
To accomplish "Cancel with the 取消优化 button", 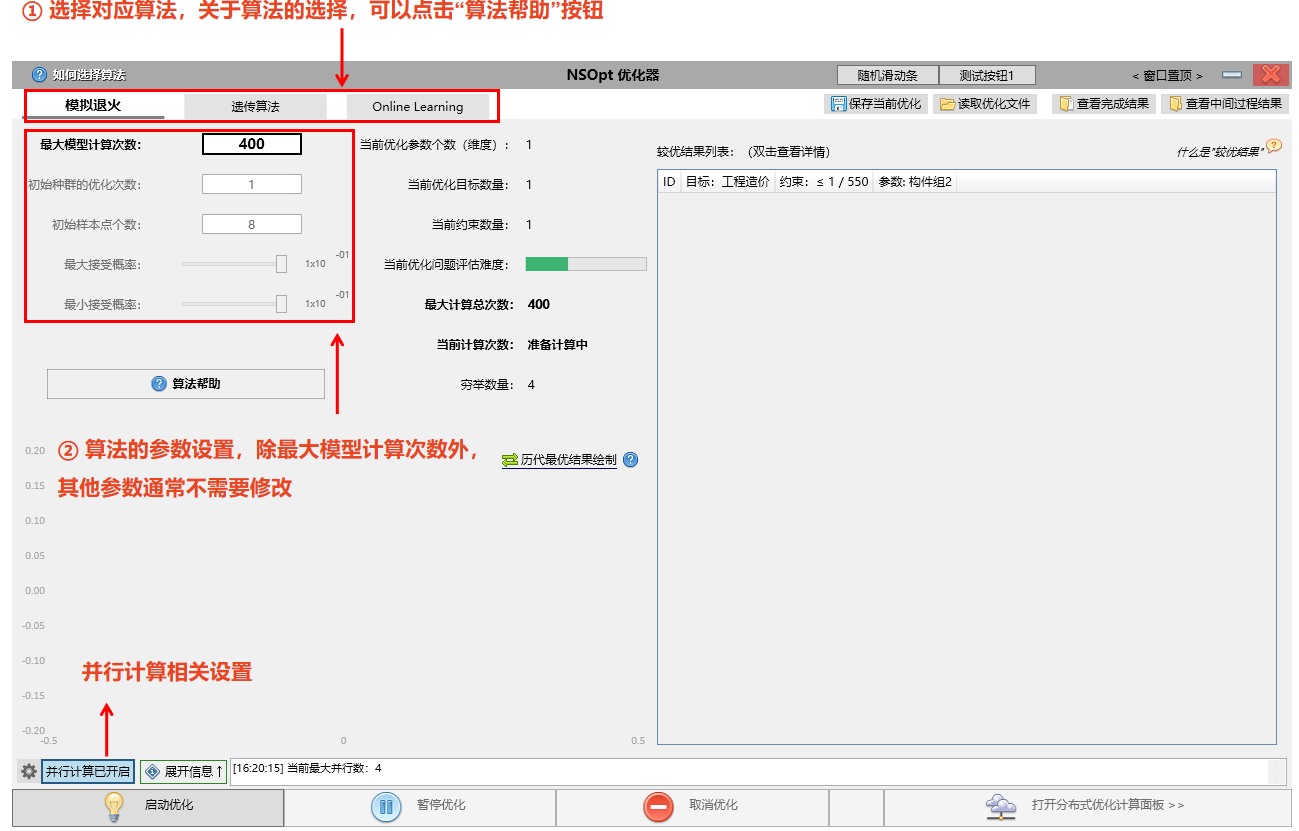I will [x=692, y=806].
